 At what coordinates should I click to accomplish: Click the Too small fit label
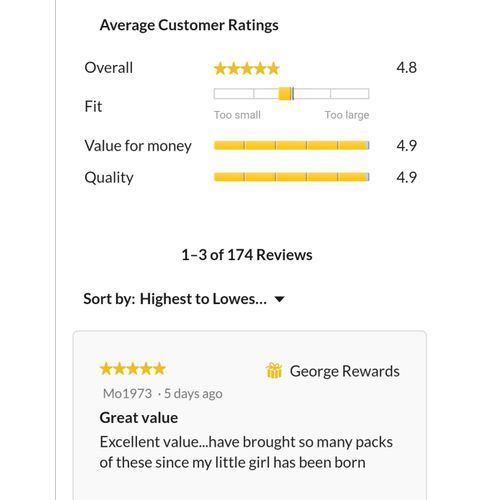tap(237, 115)
